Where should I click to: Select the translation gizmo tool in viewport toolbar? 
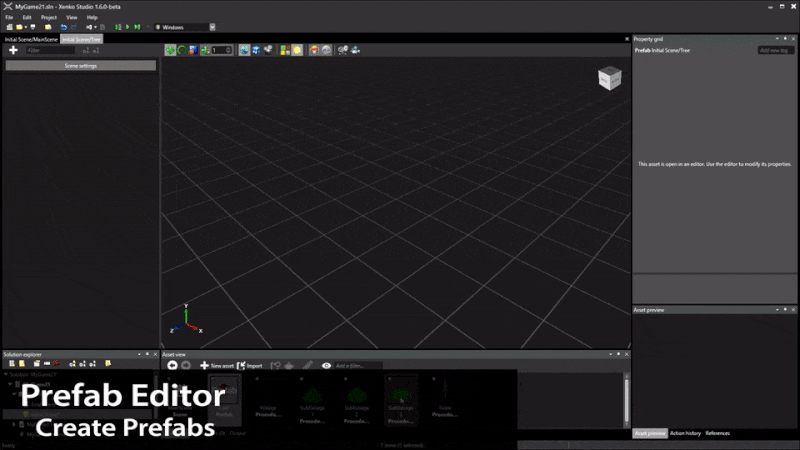[171, 50]
